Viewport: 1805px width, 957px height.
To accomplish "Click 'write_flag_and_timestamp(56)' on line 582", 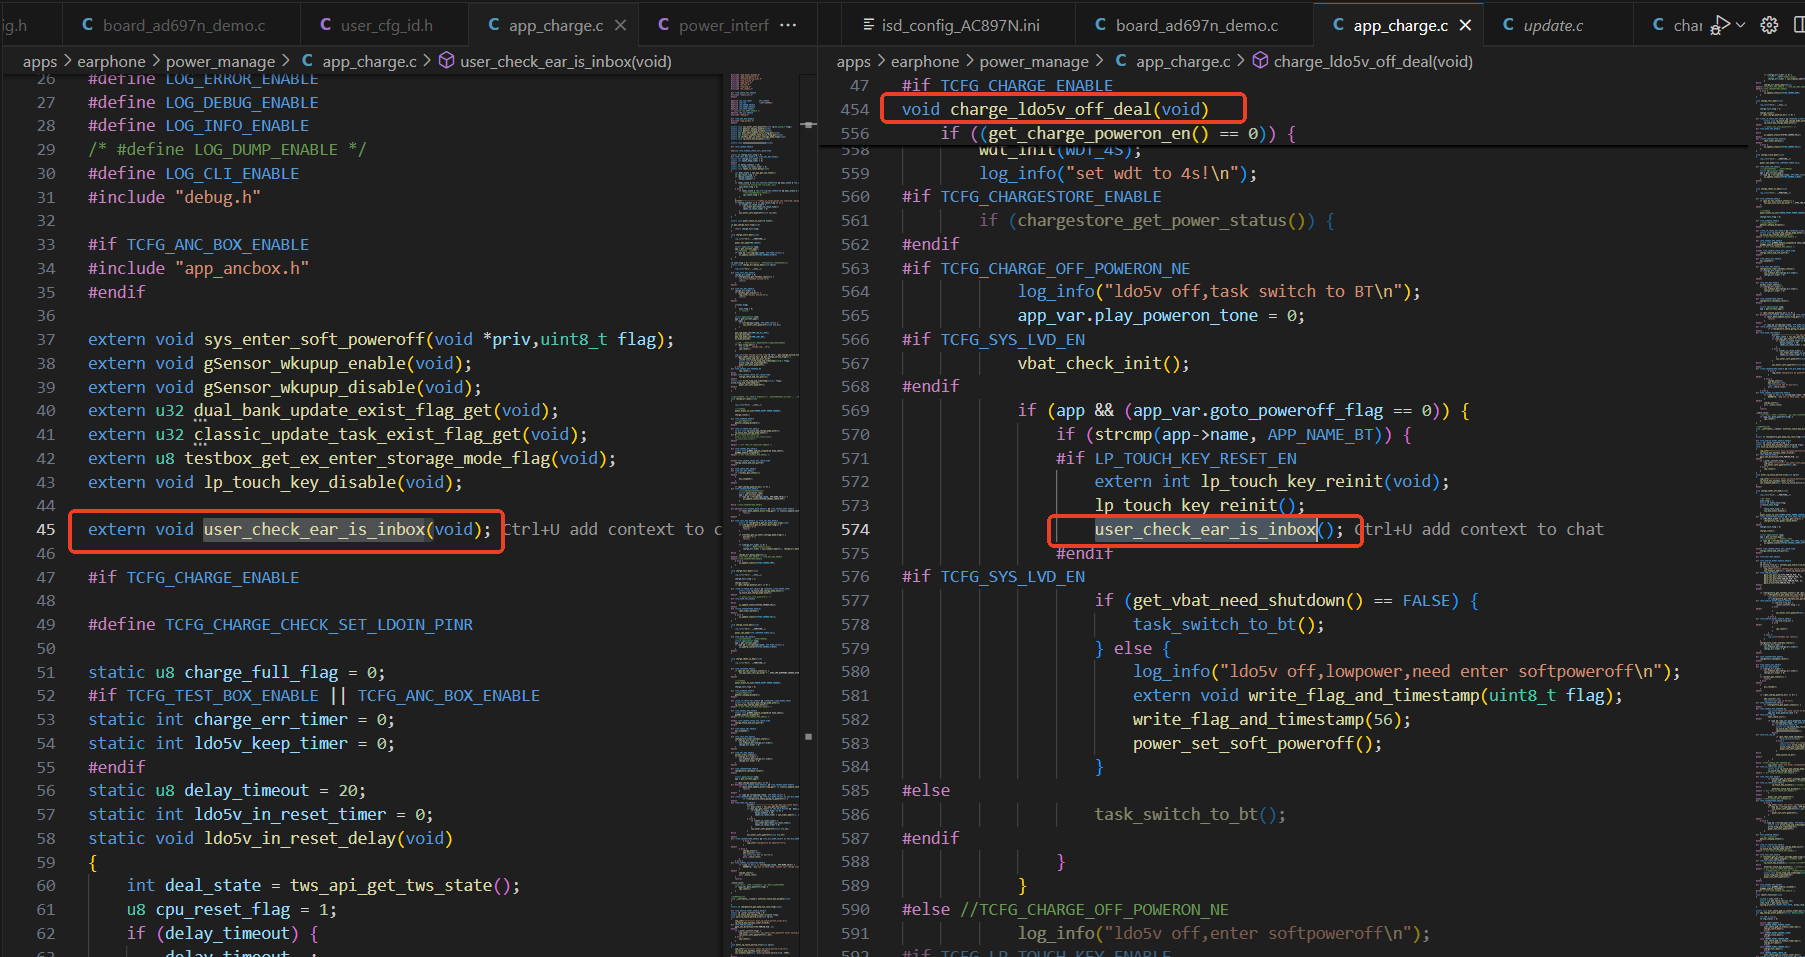I will coord(1267,719).
